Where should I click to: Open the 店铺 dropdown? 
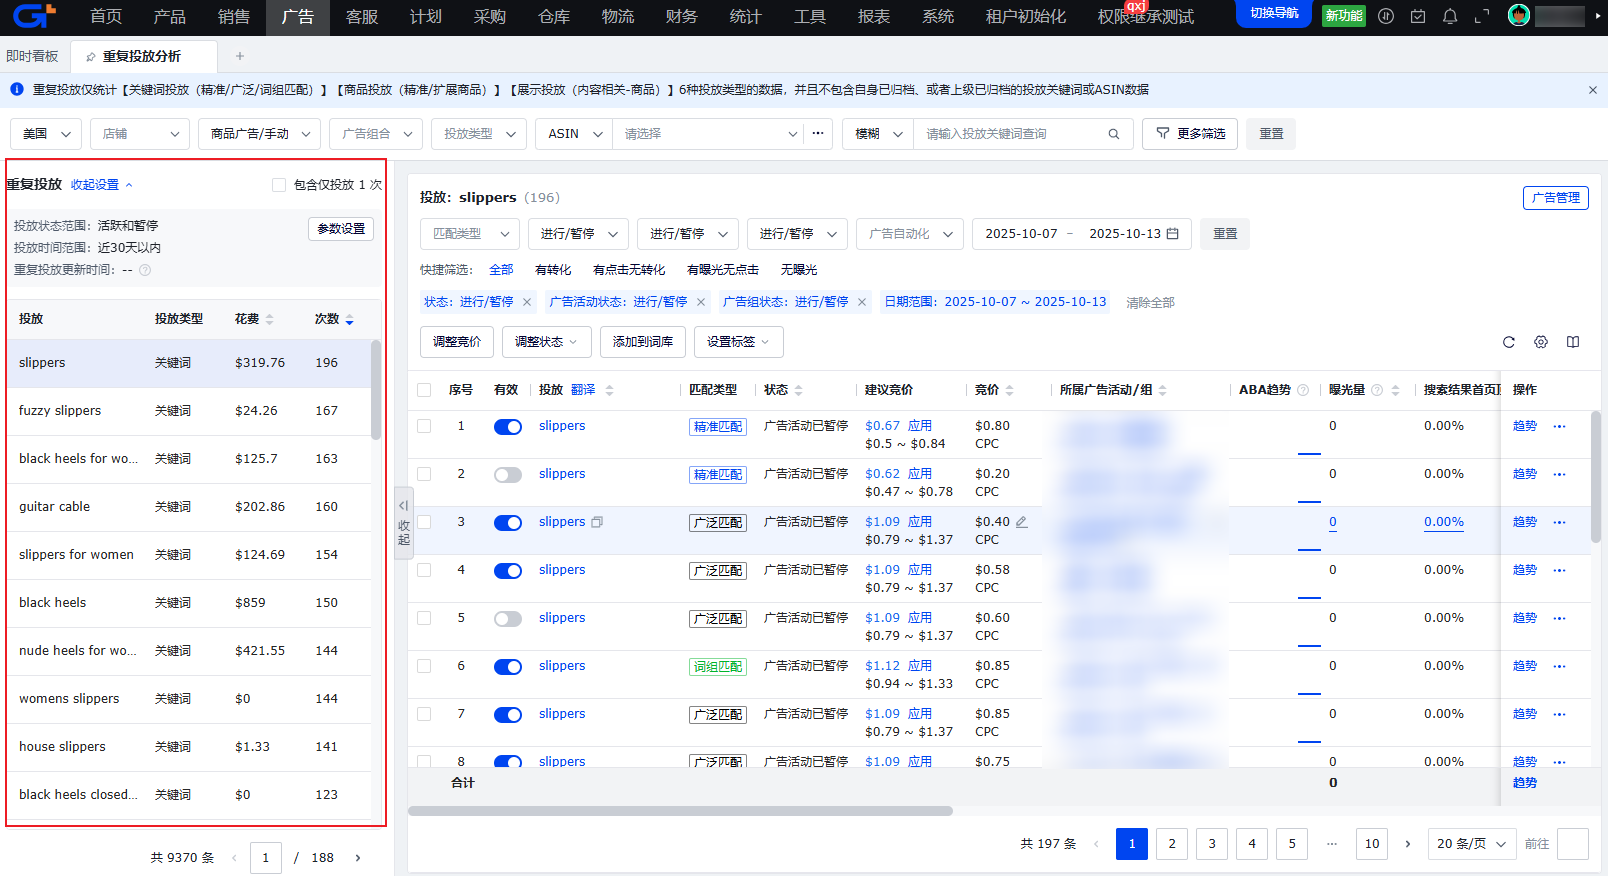(x=140, y=134)
